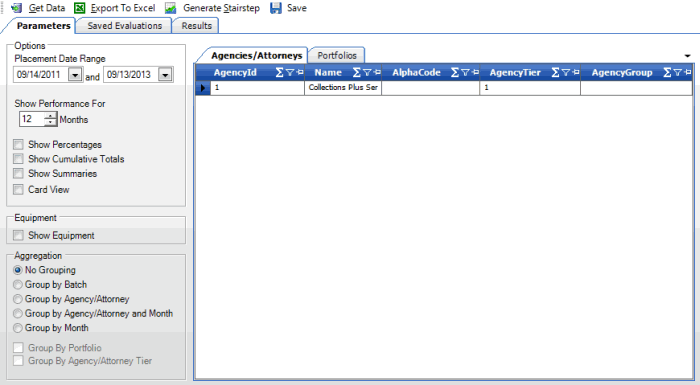Open the Agencies/Attorneys tab

256,55
